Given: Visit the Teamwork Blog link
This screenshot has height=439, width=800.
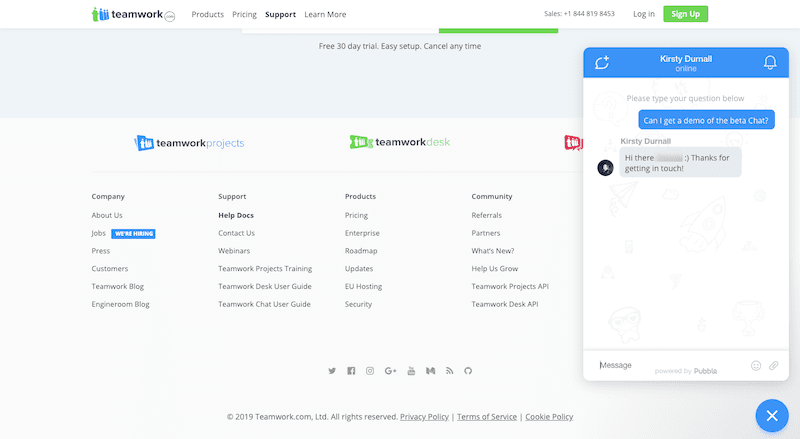Looking at the screenshot, I should tap(118, 286).
